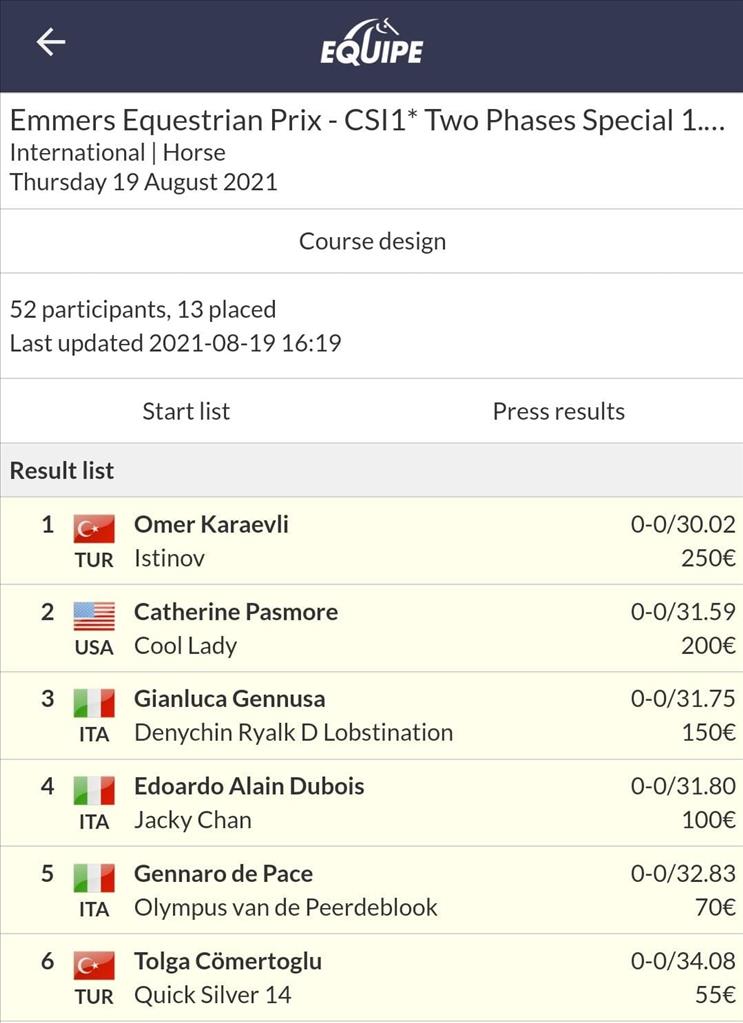743x1023 pixels.
Task: Select Tolga Cömertoglu result entry
Action: coord(372,977)
